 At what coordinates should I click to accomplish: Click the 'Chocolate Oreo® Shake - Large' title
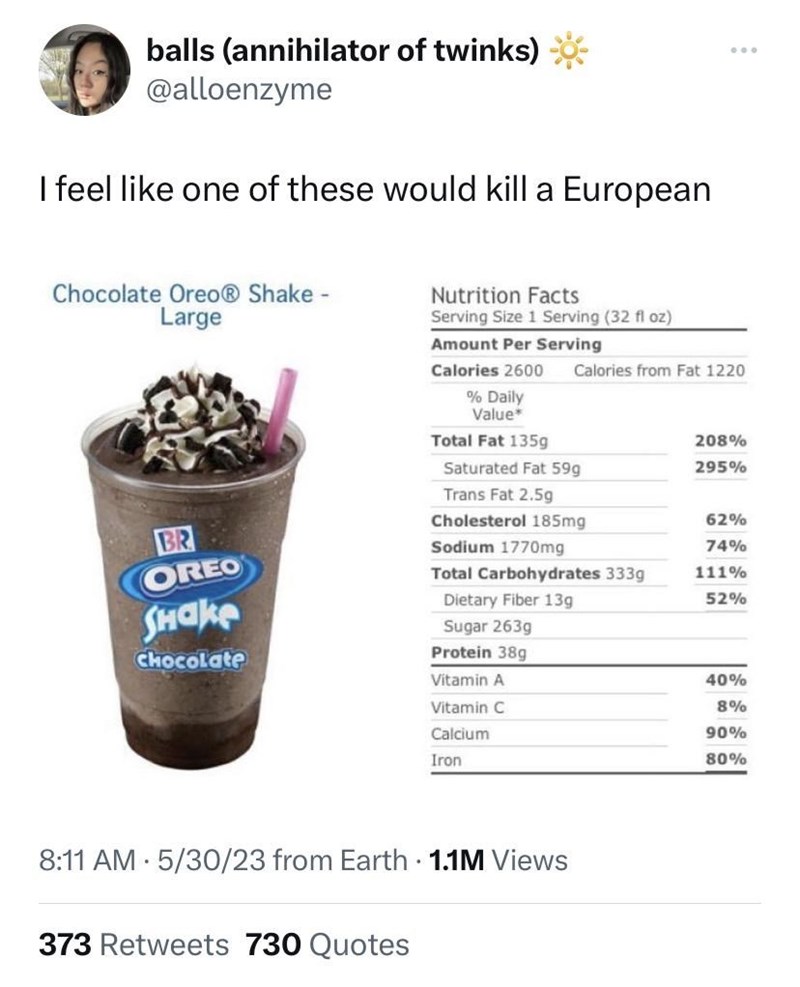pyautogui.click(x=191, y=306)
